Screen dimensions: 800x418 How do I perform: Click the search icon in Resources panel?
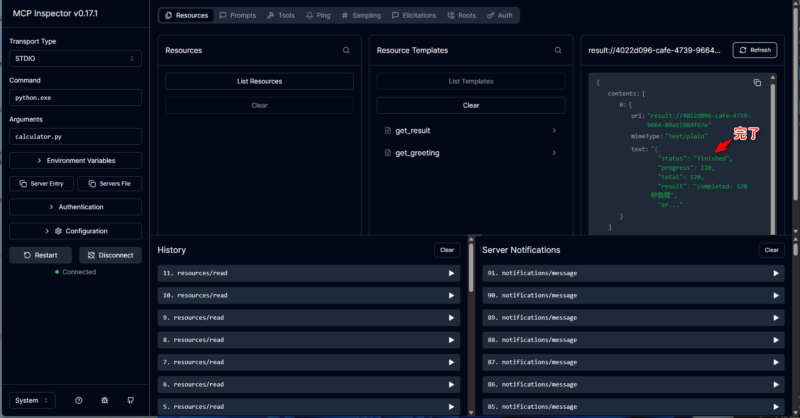[346, 50]
